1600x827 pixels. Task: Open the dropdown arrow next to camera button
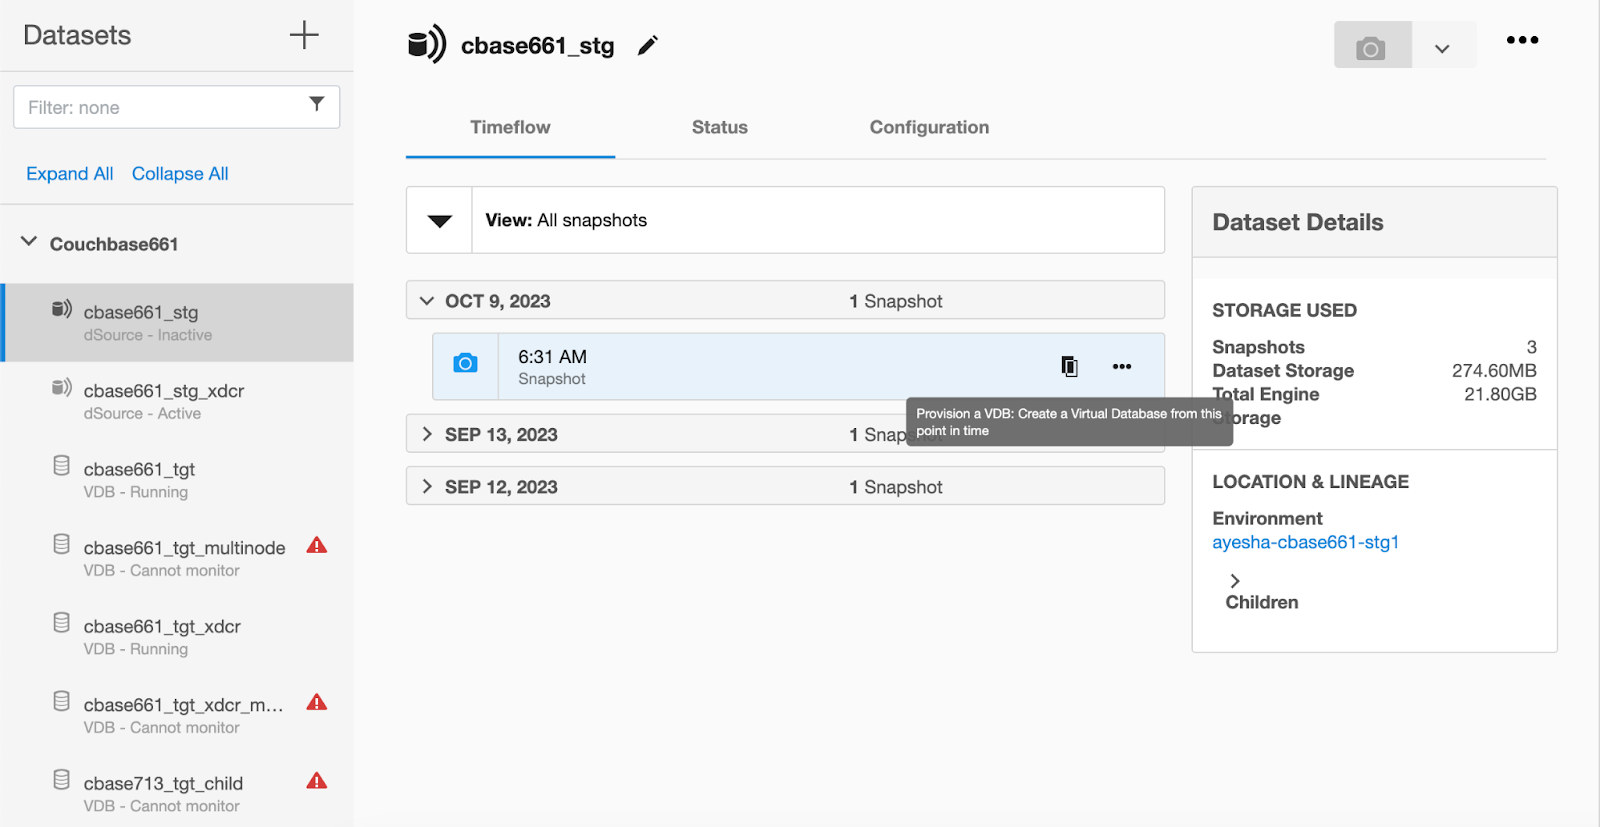click(x=1442, y=48)
